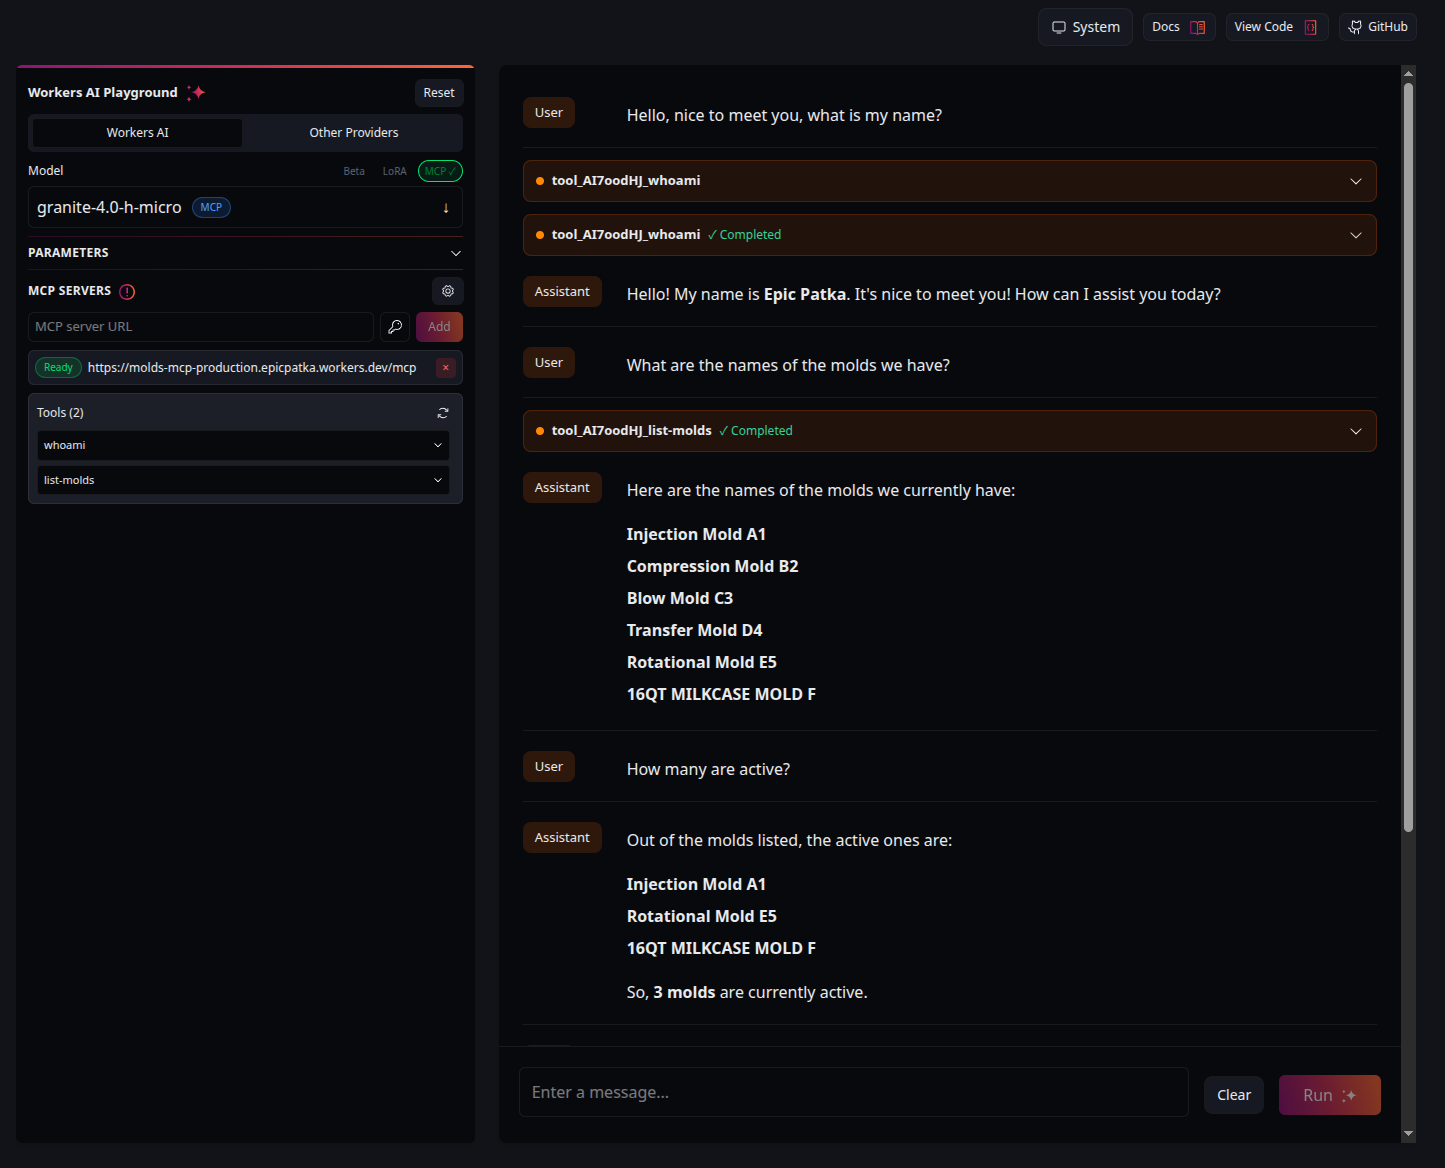Click the 'Blow Mold C3' text
The width and height of the screenshot is (1445, 1168).
(680, 599)
